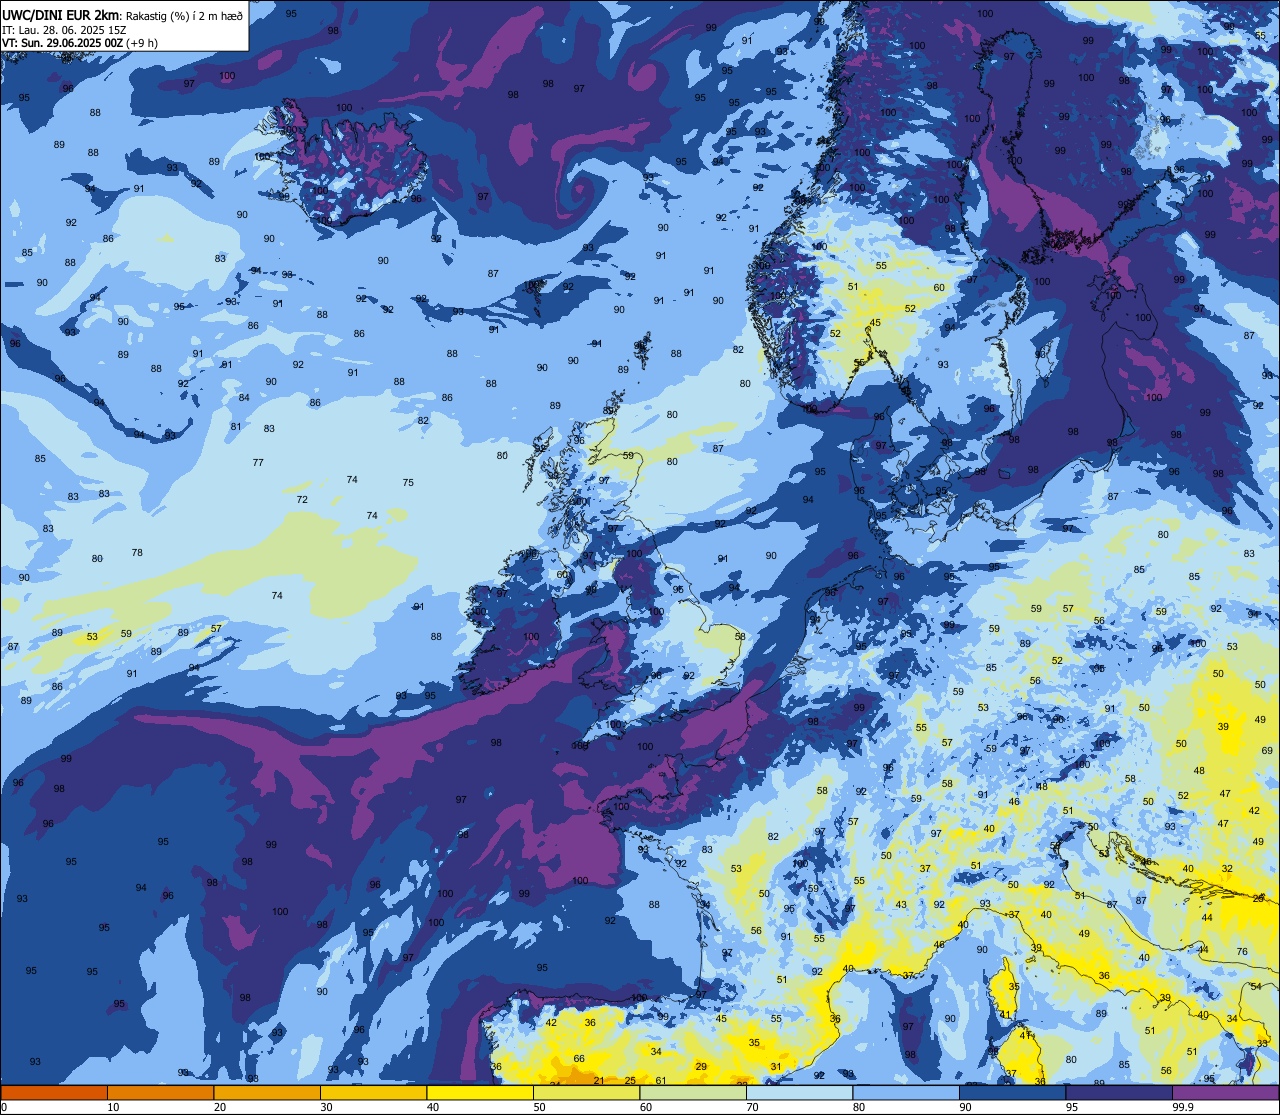This screenshot has height=1115, width=1280.
Task: Click the IT: Lau. 28. 06. 2025 15Z line
Action: click(x=66, y=30)
